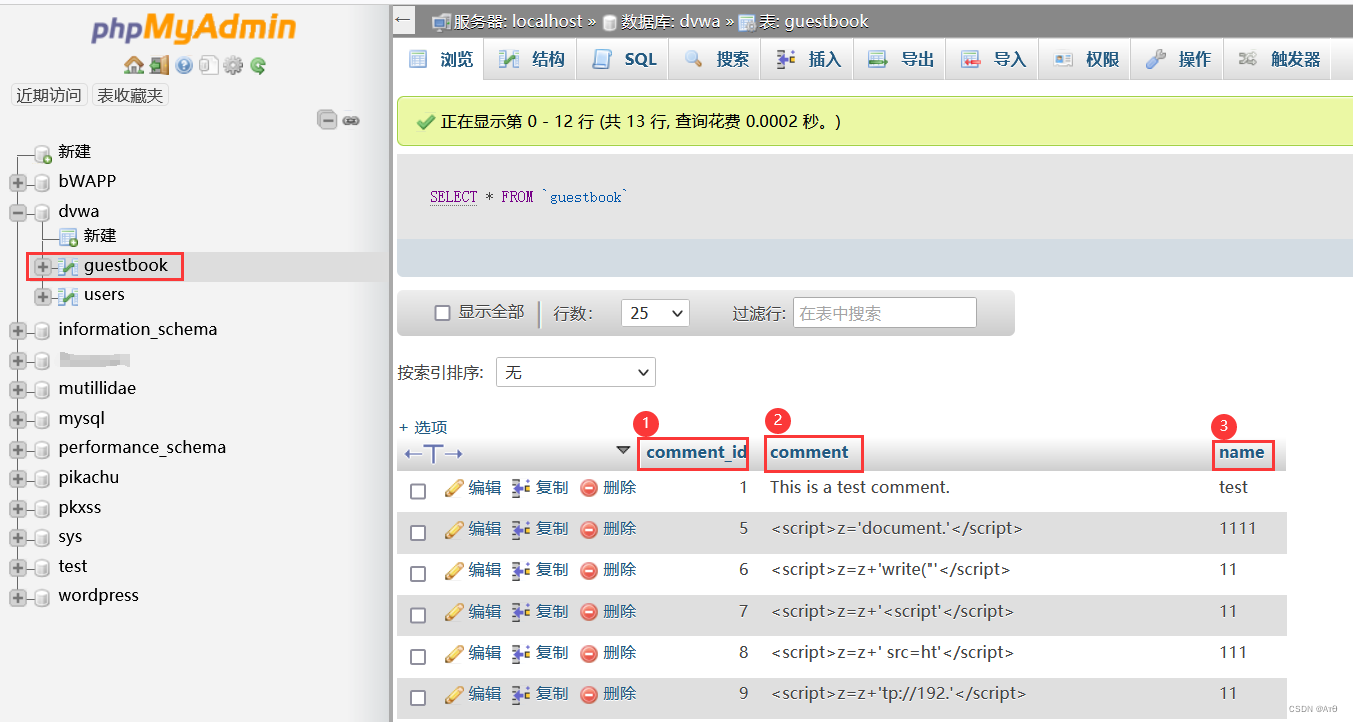The height and width of the screenshot is (722, 1353).
Task: Edit the row with comment_id 9
Action: point(473,694)
